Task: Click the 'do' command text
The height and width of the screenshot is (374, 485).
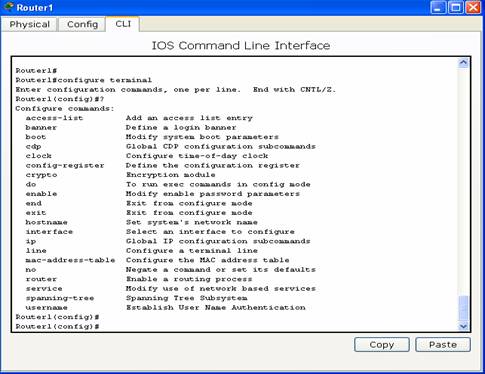Action: click(x=31, y=184)
